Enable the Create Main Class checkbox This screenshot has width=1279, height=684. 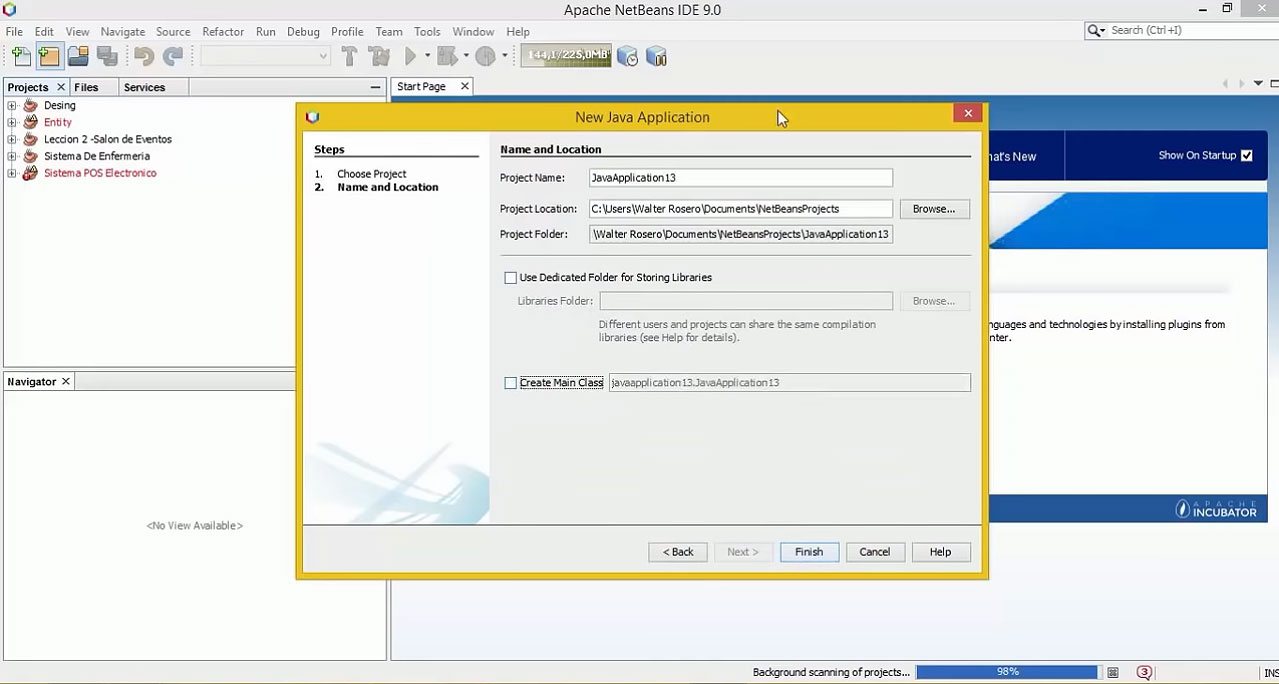(x=511, y=383)
